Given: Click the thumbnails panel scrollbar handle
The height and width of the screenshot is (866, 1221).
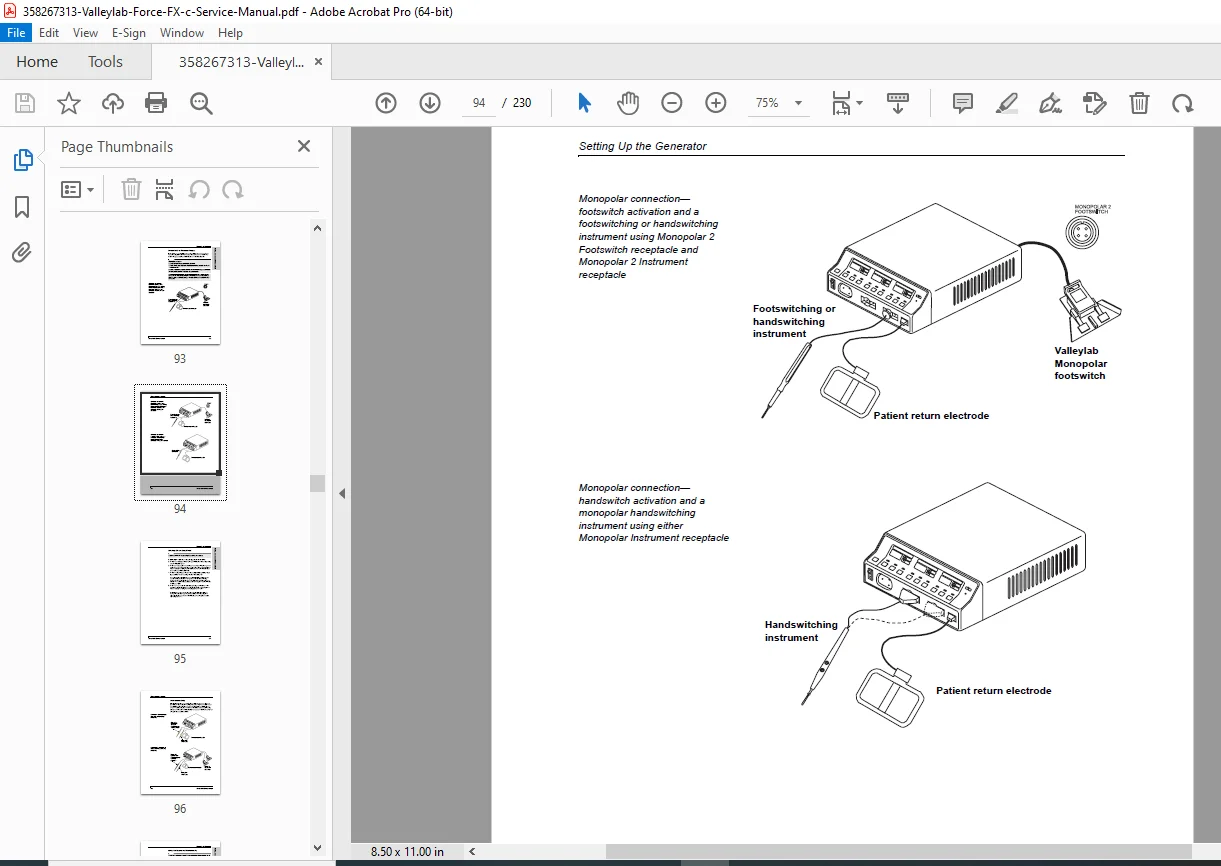Looking at the screenshot, I should coord(317,483).
